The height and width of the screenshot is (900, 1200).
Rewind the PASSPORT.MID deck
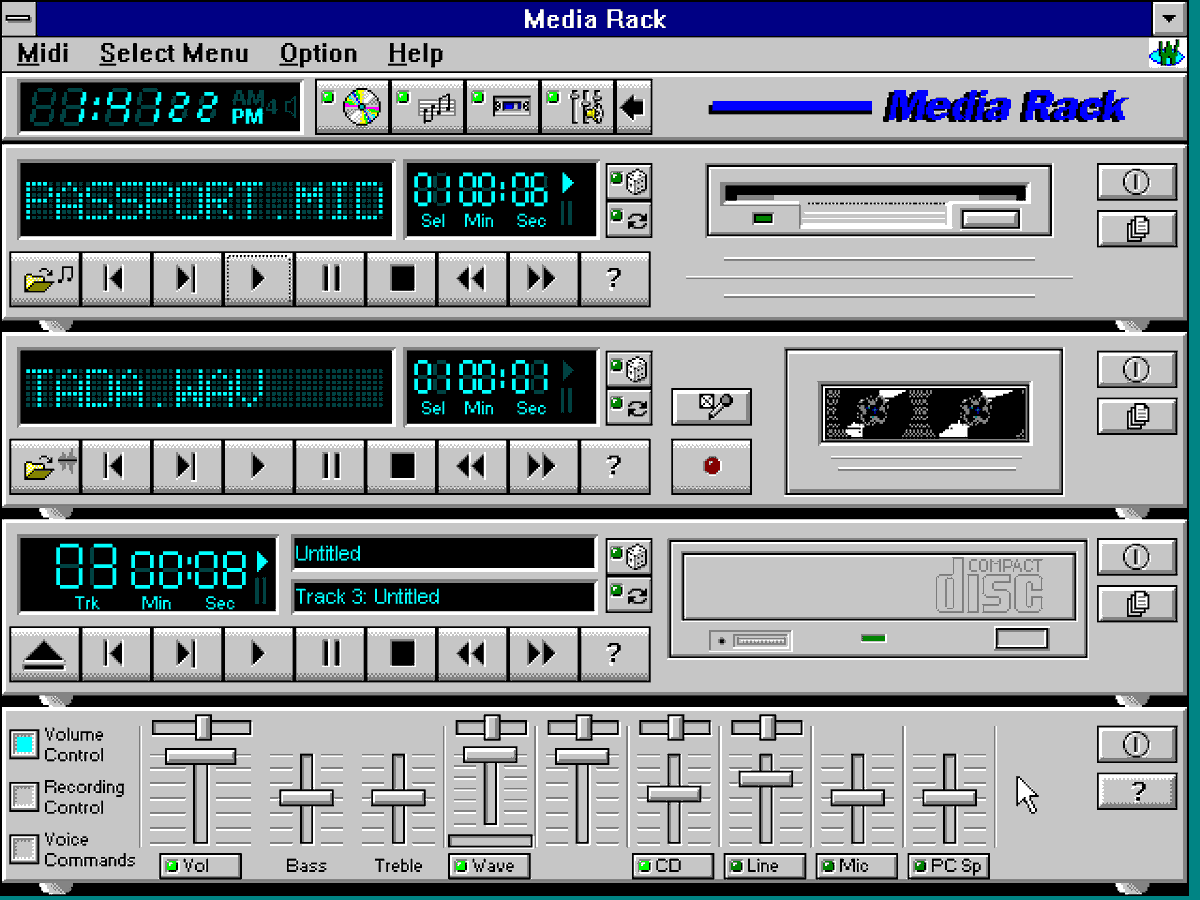click(x=472, y=278)
